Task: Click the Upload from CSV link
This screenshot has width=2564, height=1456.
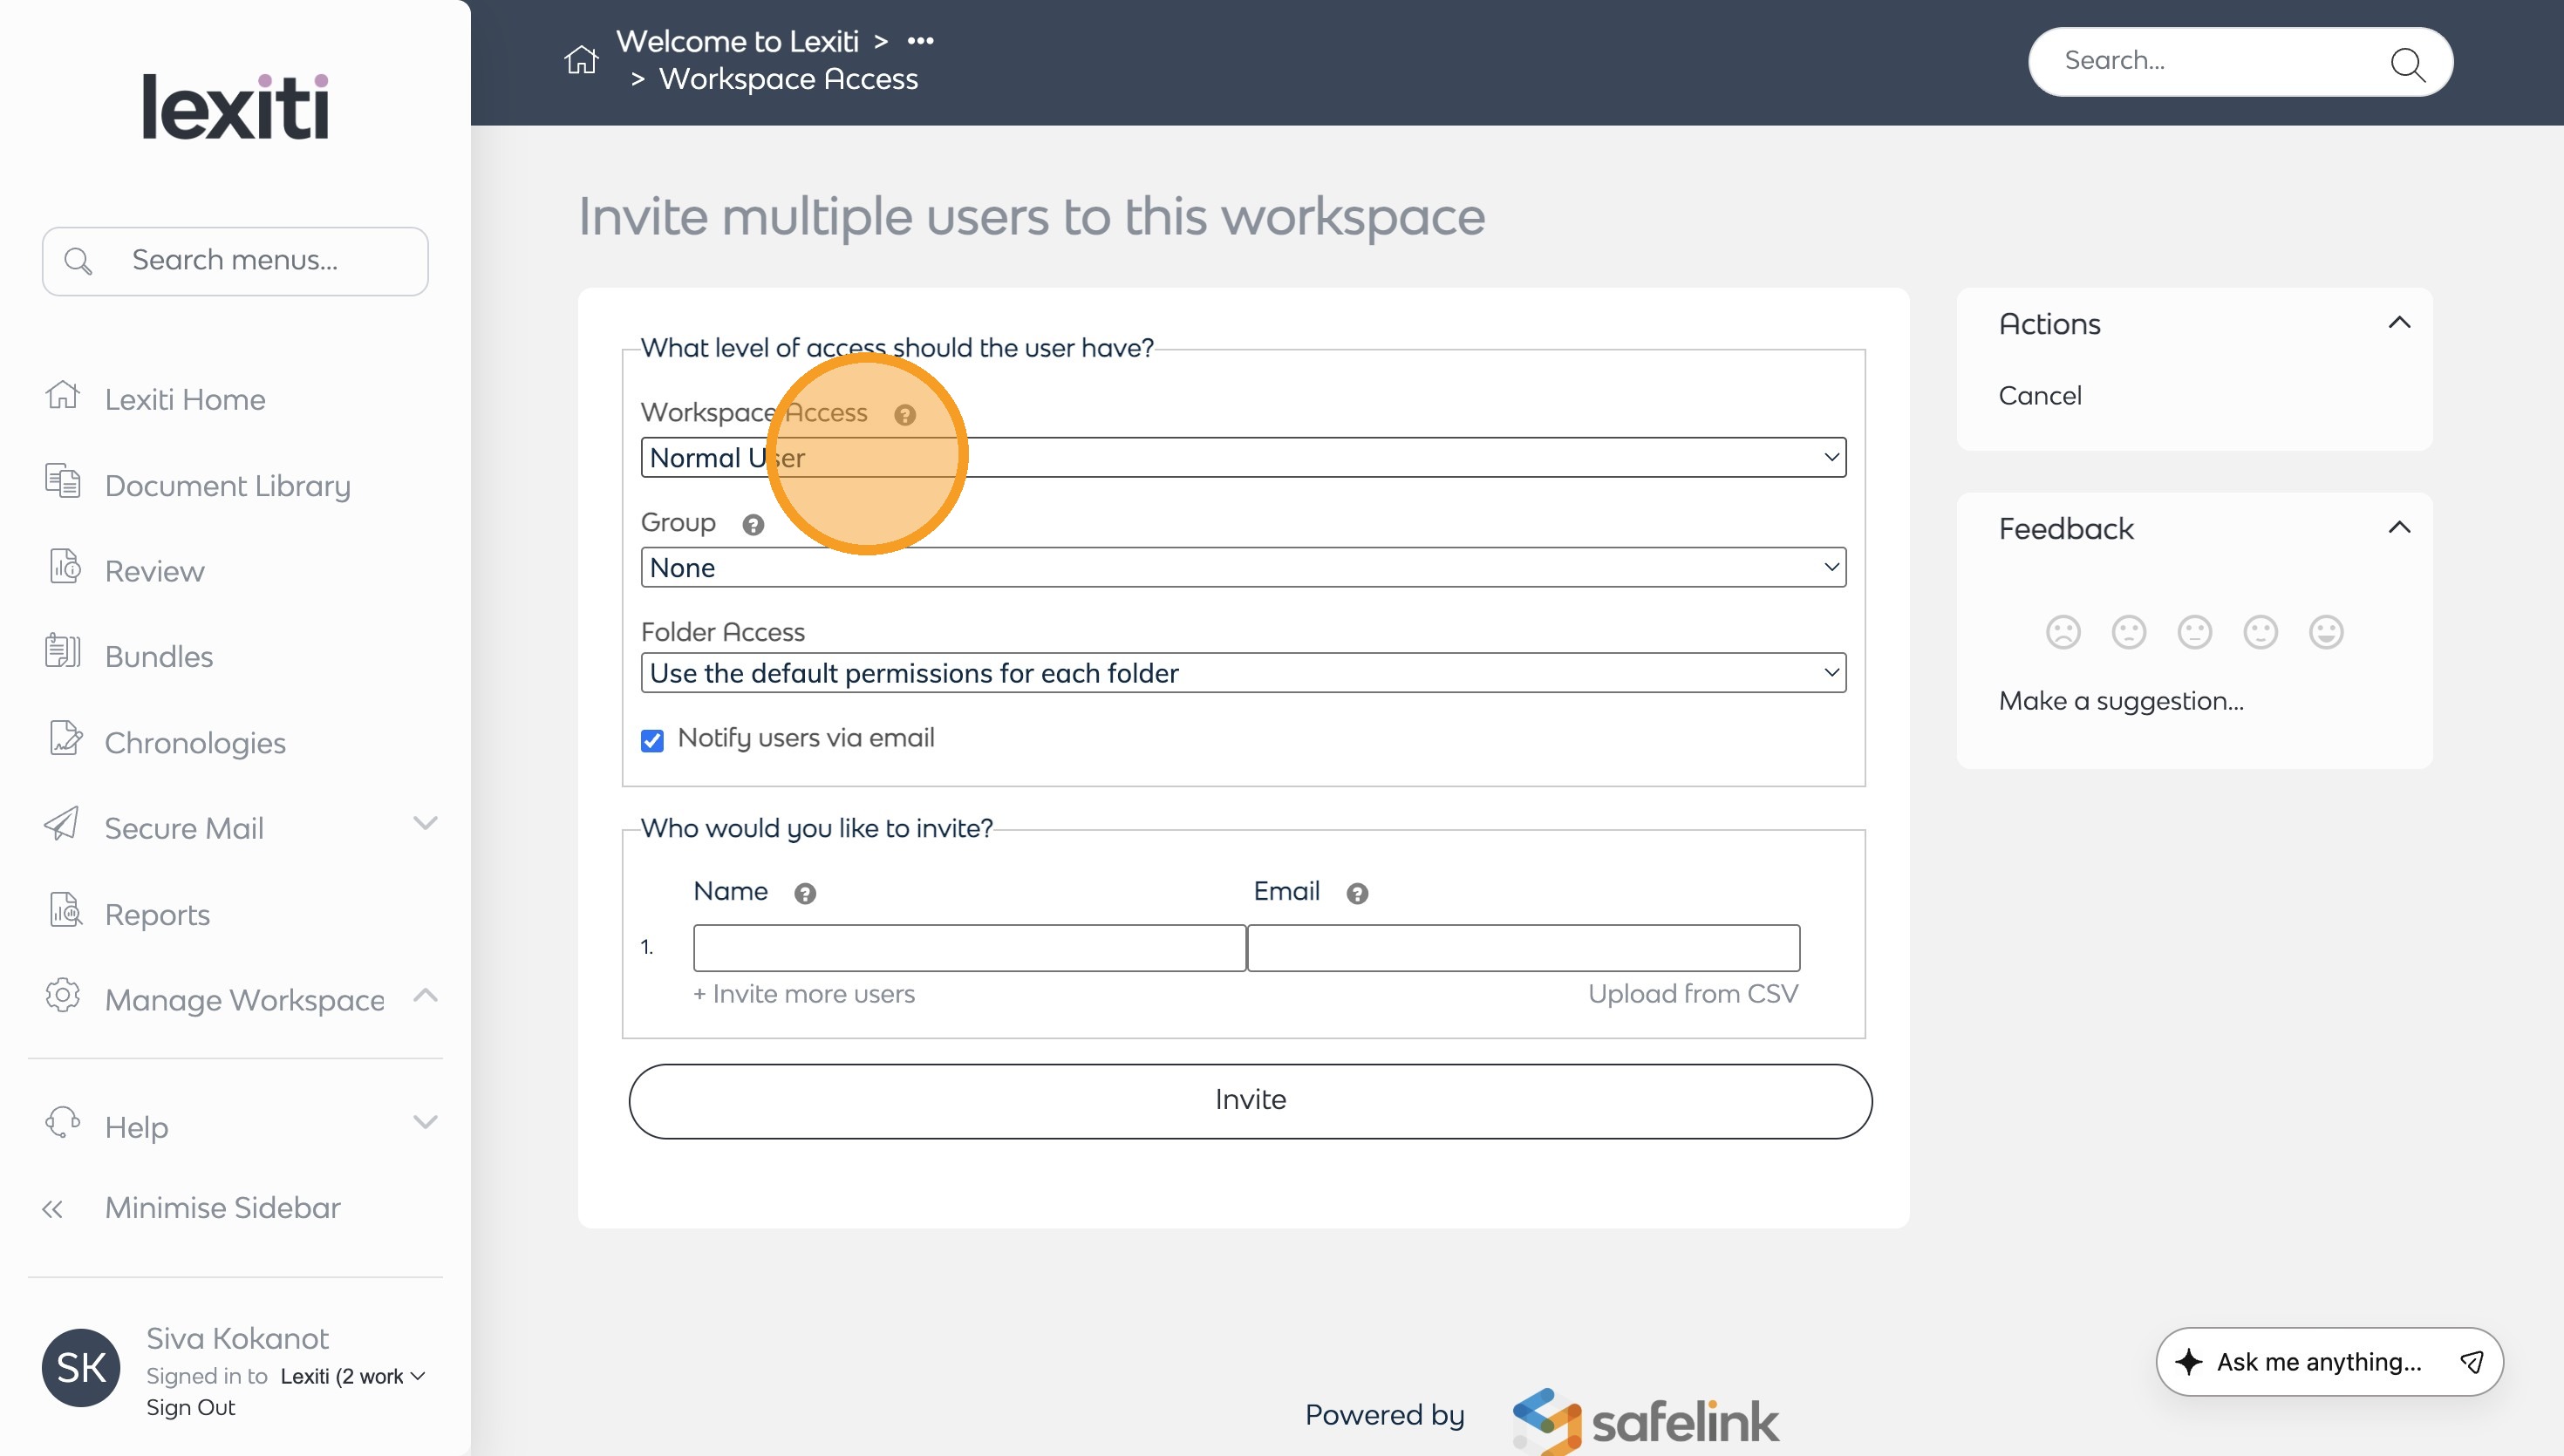Action: (x=1692, y=994)
